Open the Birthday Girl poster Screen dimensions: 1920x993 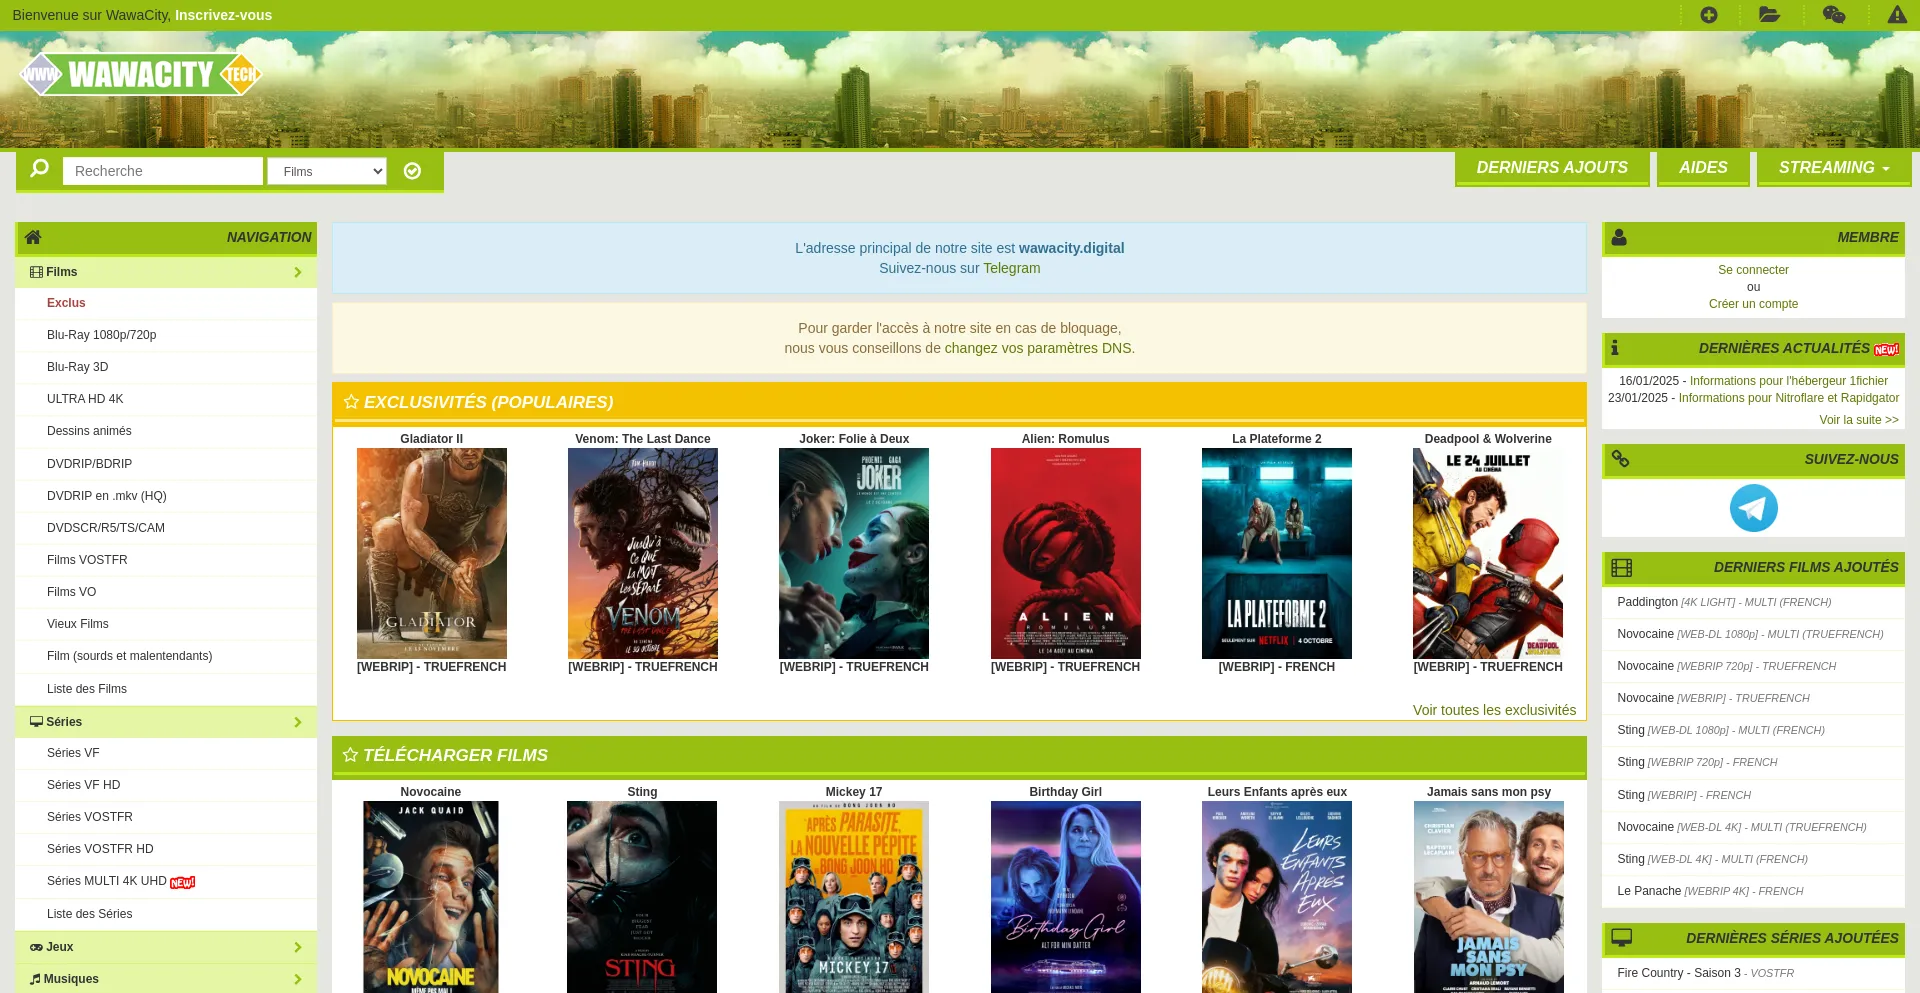(x=1066, y=897)
